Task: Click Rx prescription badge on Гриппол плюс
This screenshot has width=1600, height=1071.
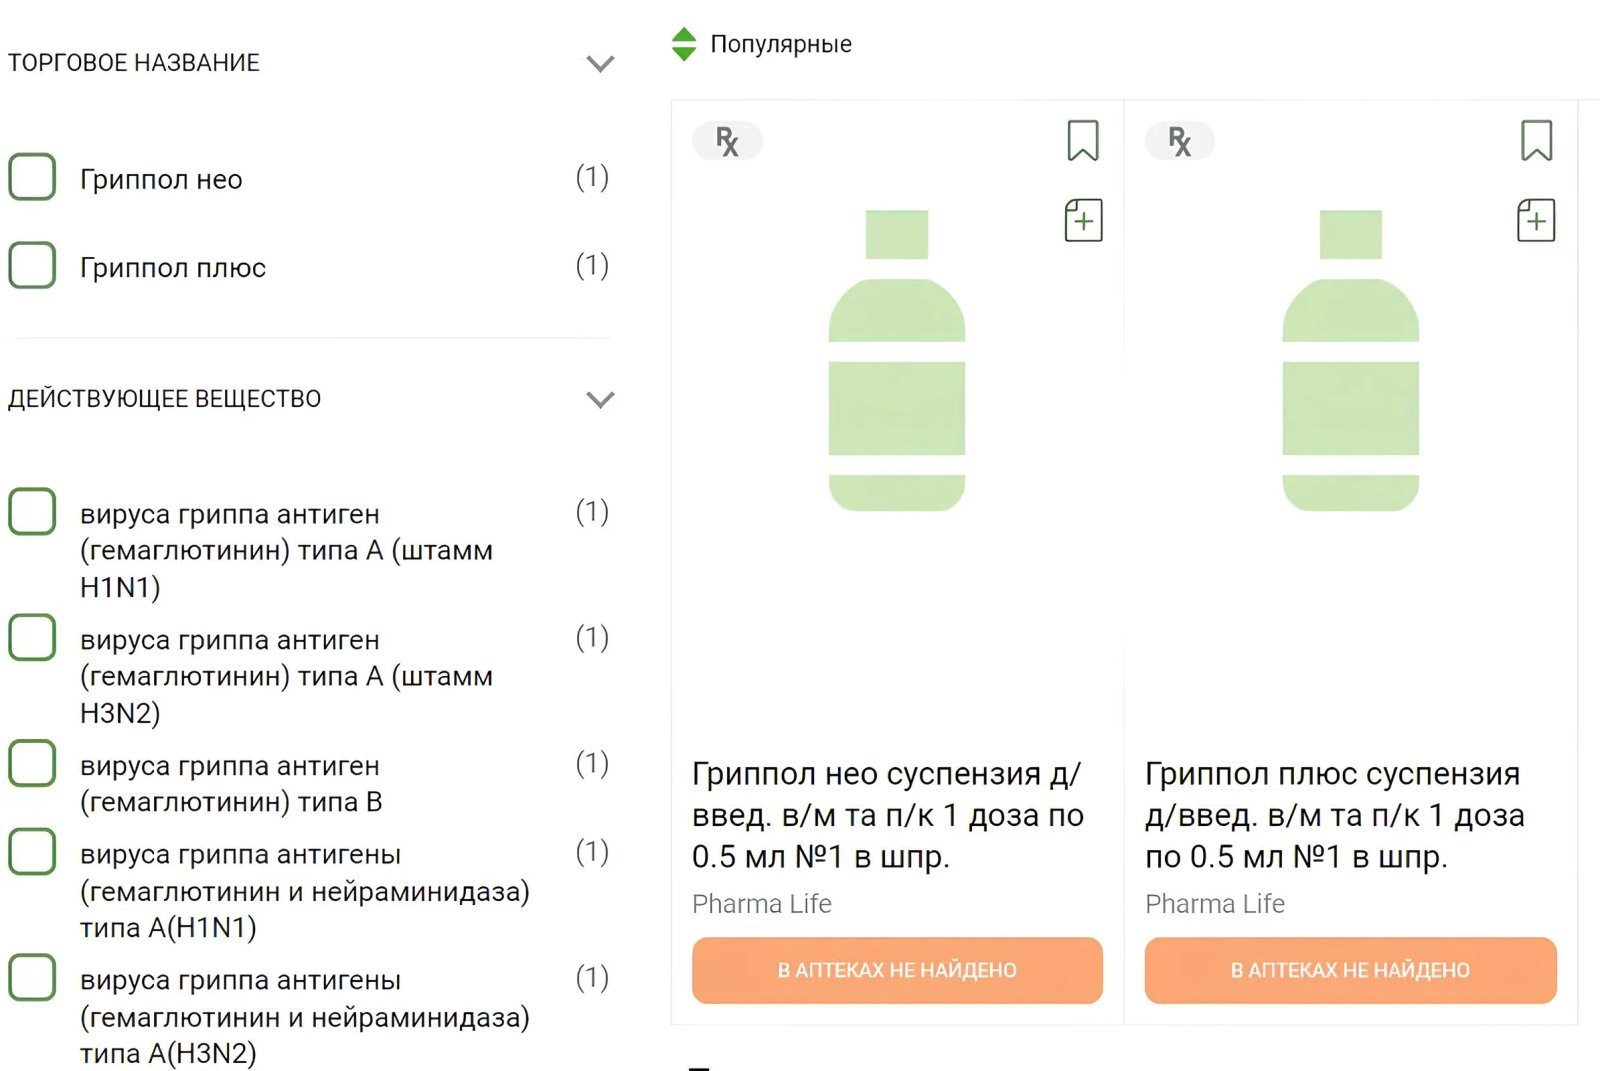Action: 1180,141
